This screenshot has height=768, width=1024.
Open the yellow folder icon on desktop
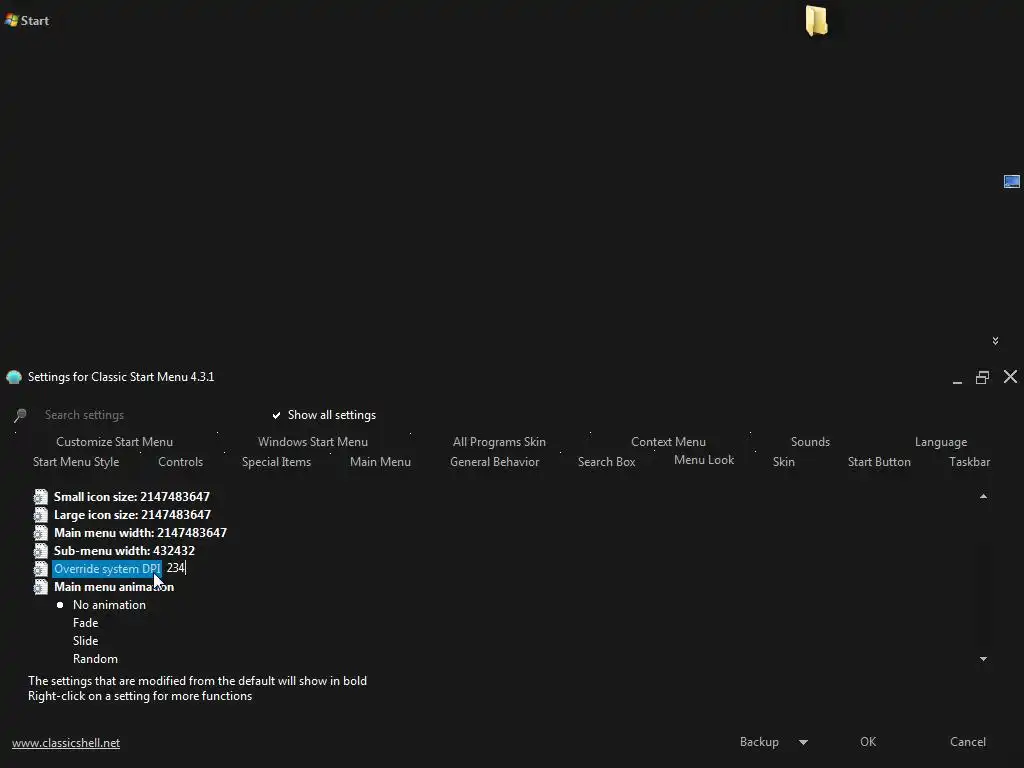816,20
